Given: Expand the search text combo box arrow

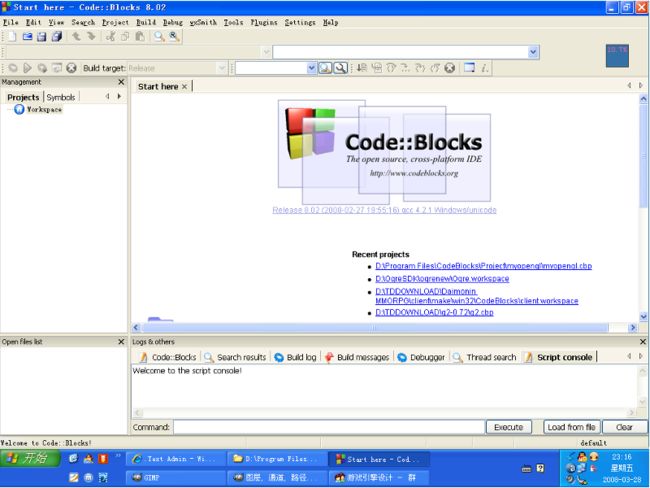Looking at the screenshot, I should (x=311, y=68).
